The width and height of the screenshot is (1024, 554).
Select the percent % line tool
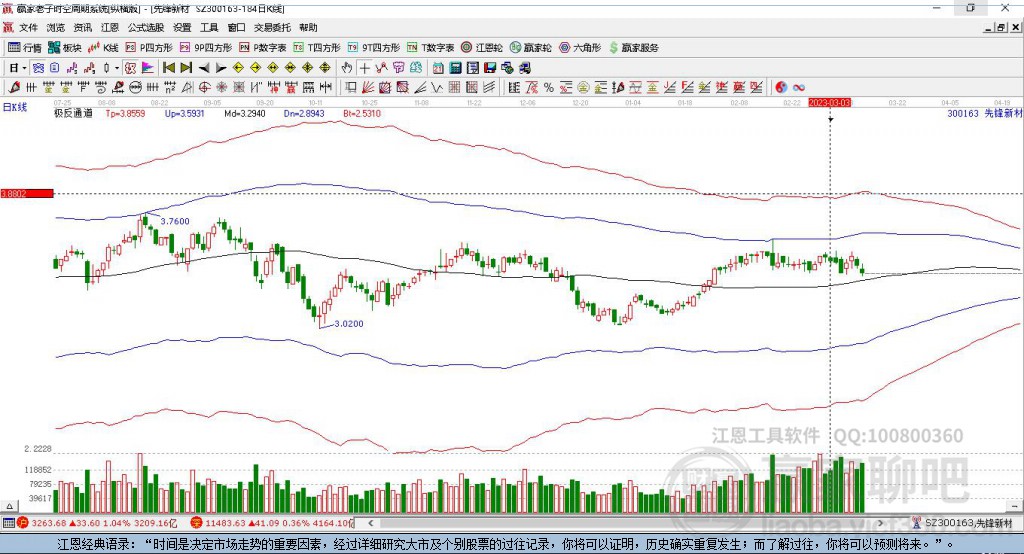click(549, 87)
